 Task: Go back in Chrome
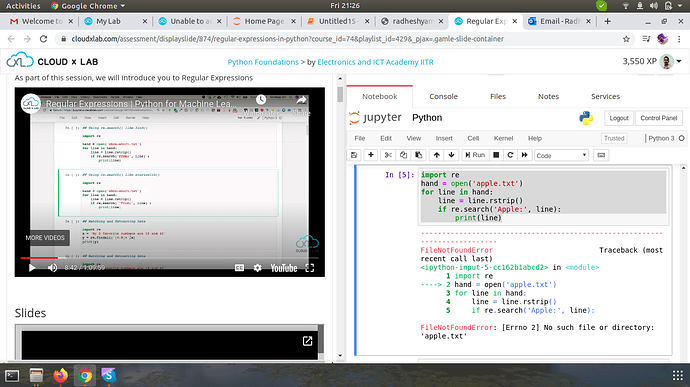point(11,39)
